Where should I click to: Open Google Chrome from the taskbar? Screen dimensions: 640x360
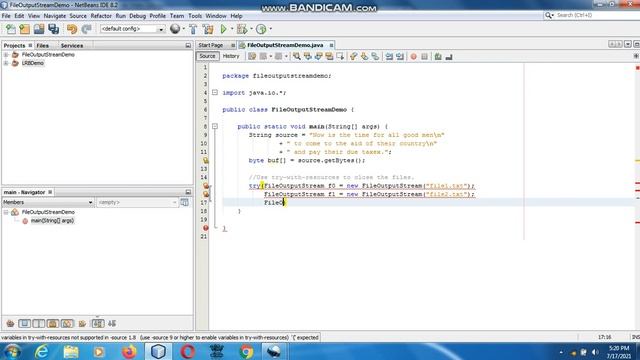[246, 351]
